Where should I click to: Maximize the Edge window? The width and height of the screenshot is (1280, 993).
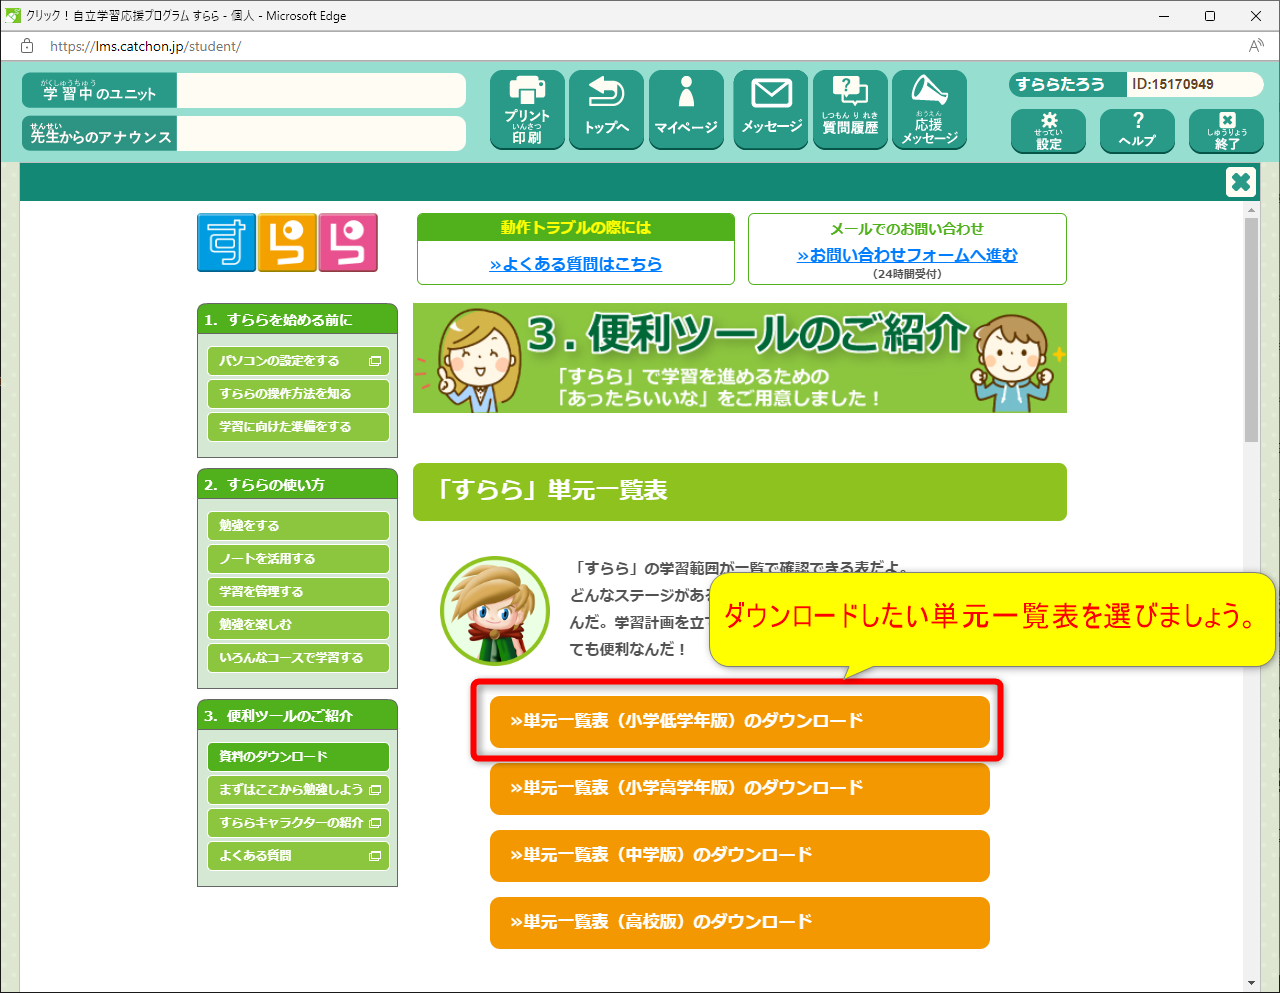(x=1210, y=16)
